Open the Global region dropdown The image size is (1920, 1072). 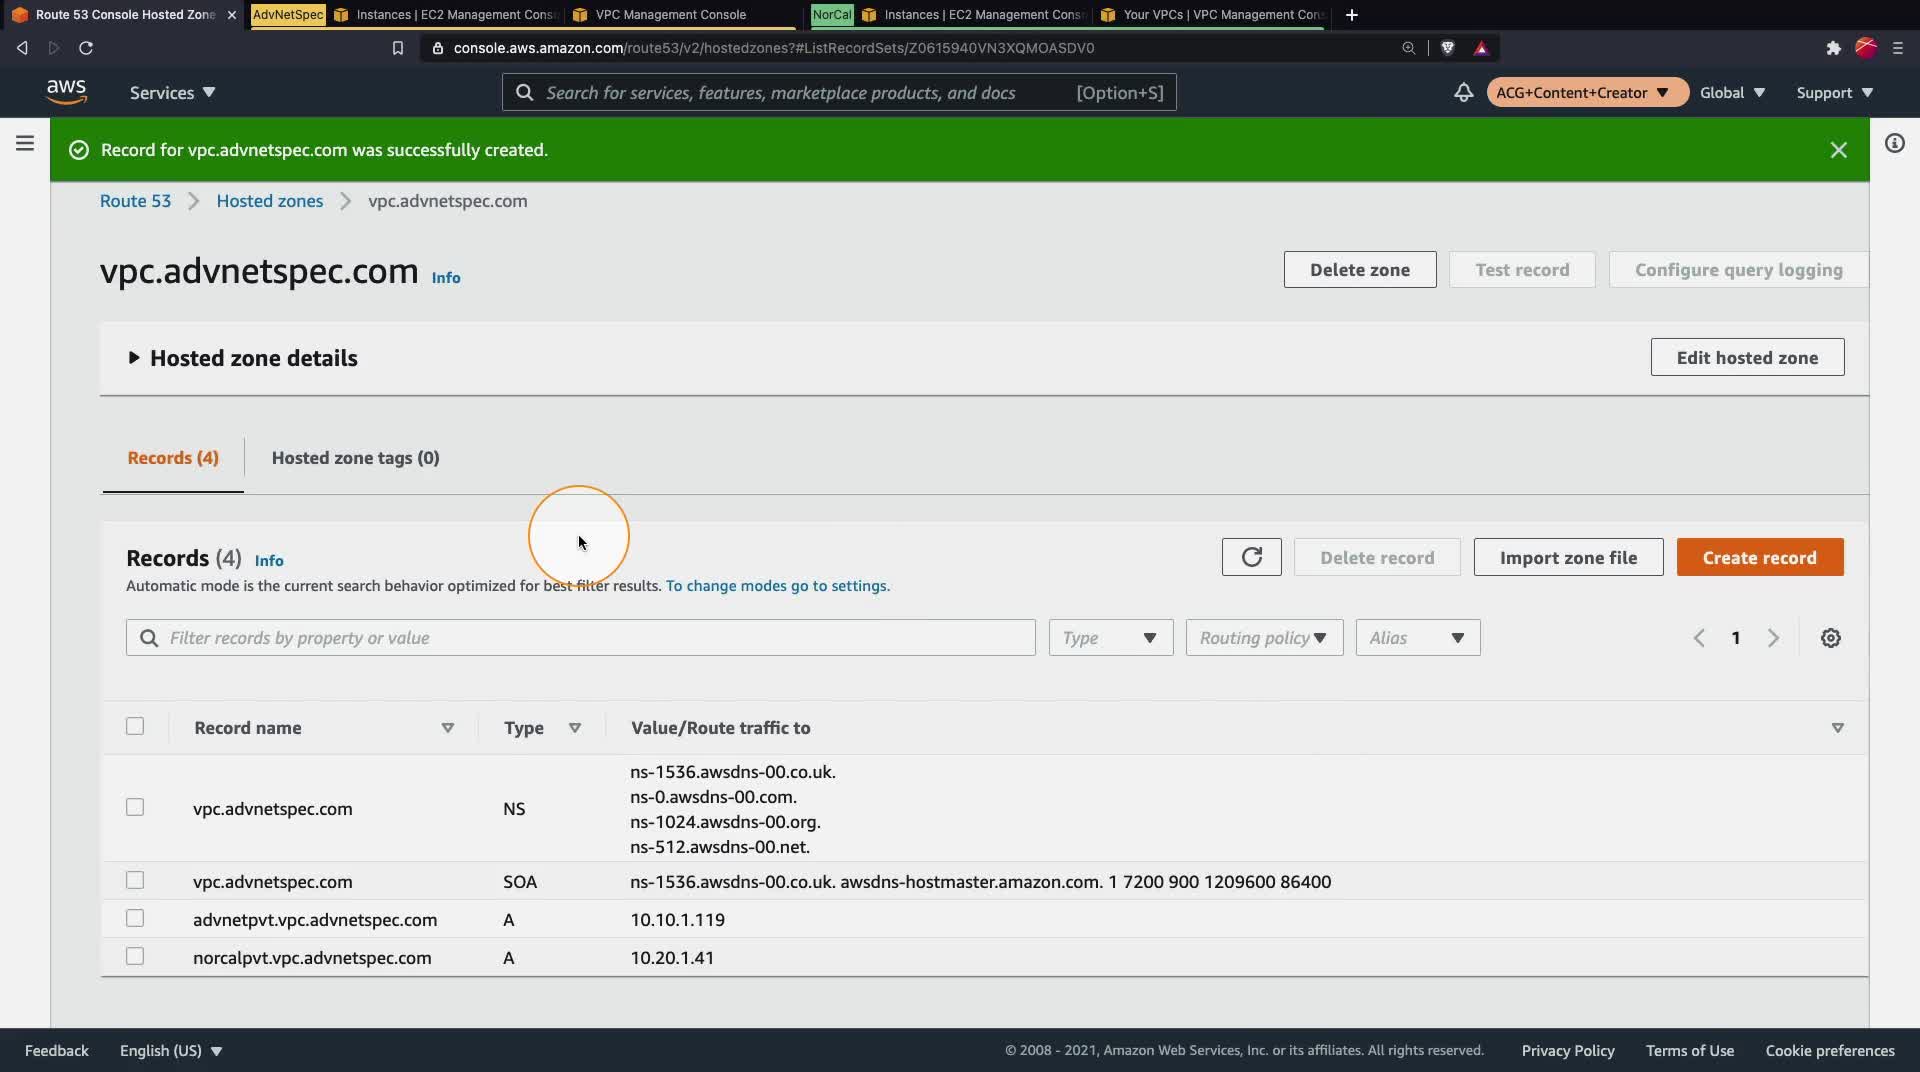click(1732, 92)
